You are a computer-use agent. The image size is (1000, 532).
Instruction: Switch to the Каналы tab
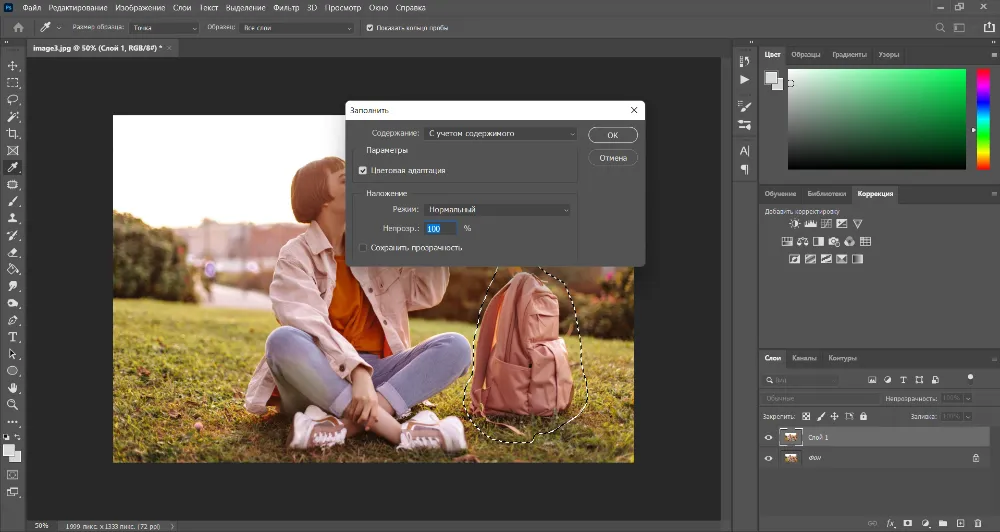(x=804, y=358)
